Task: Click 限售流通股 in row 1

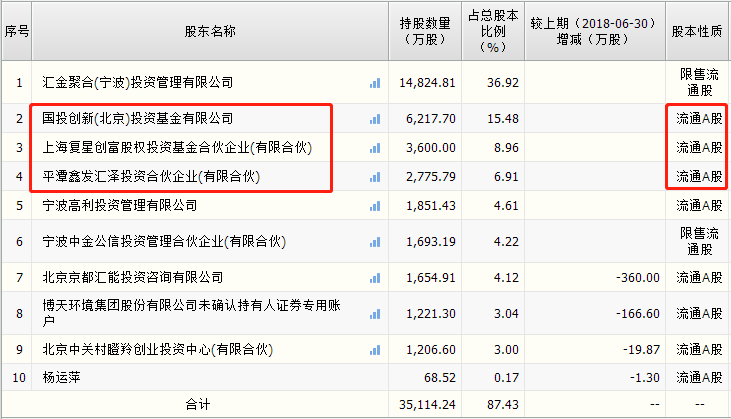Action: pos(699,82)
